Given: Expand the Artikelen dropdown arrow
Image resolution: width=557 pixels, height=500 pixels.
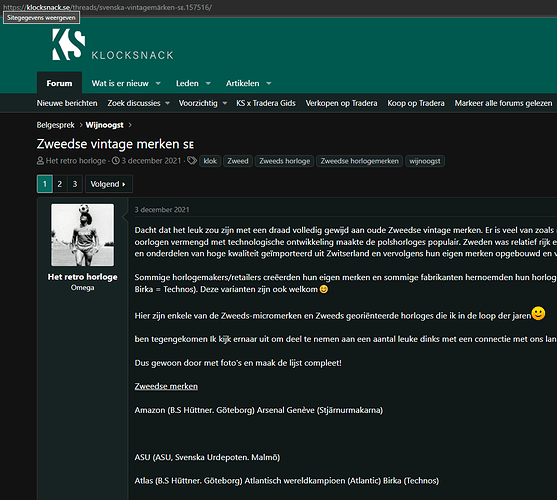Looking at the screenshot, I should tap(269, 83).
